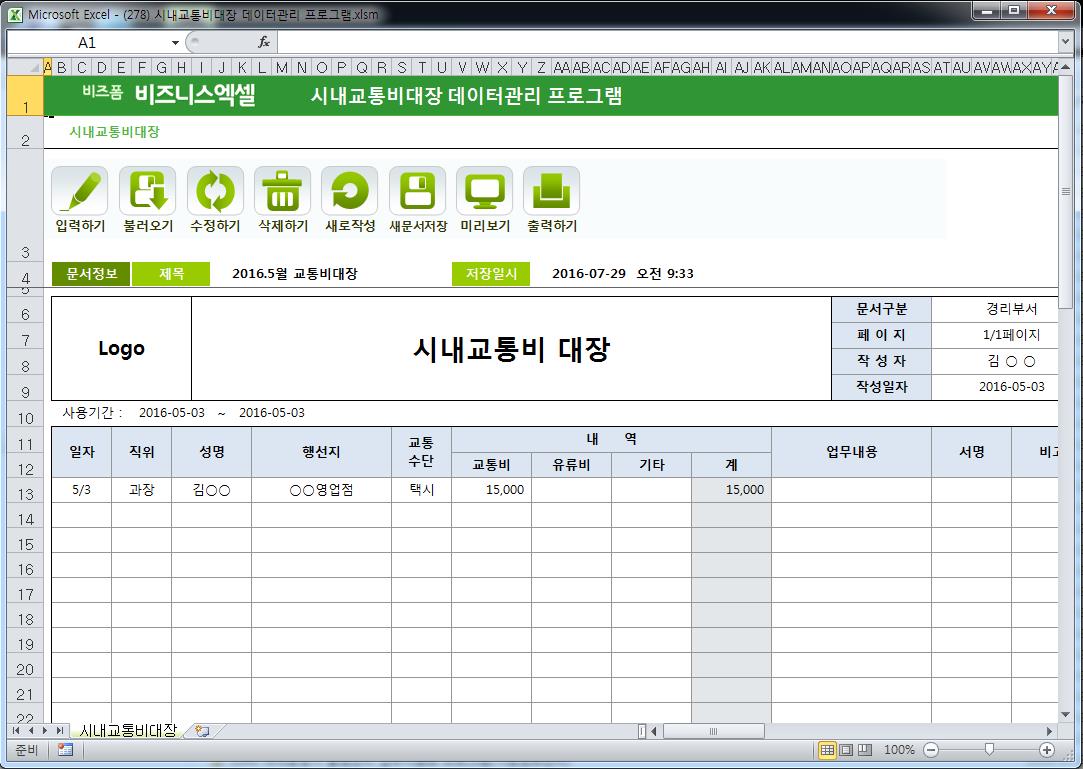
Task: Click the fx insert function button
Action: pyautogui.click(x=264, y=43)
